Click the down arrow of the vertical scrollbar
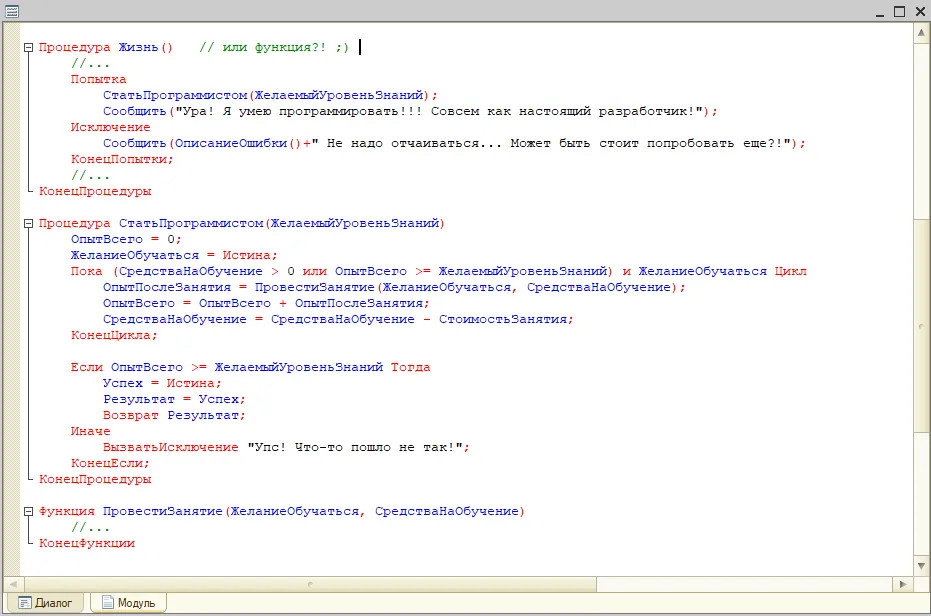 click(921, 564)
